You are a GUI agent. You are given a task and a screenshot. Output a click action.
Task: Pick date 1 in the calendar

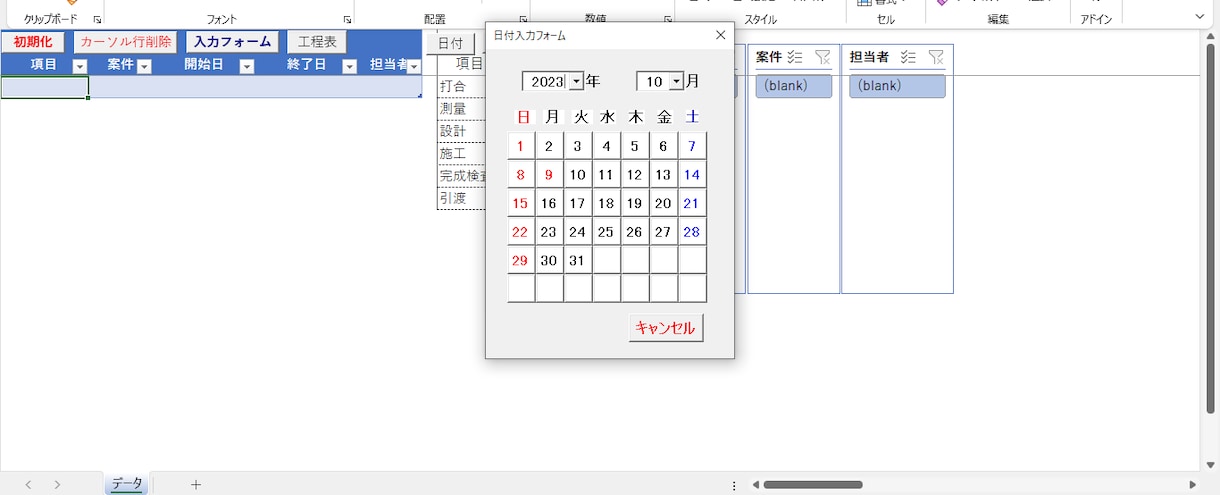[x=521, y=146]
